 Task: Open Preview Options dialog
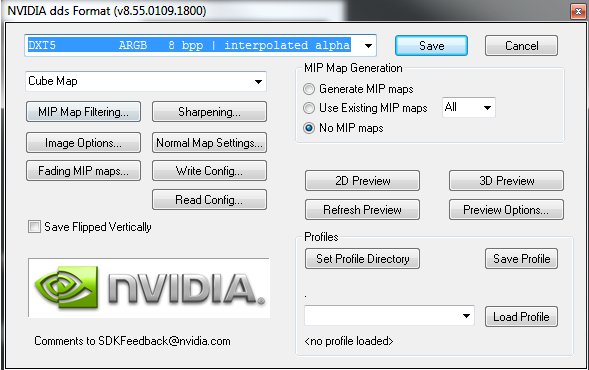point(506,210)
